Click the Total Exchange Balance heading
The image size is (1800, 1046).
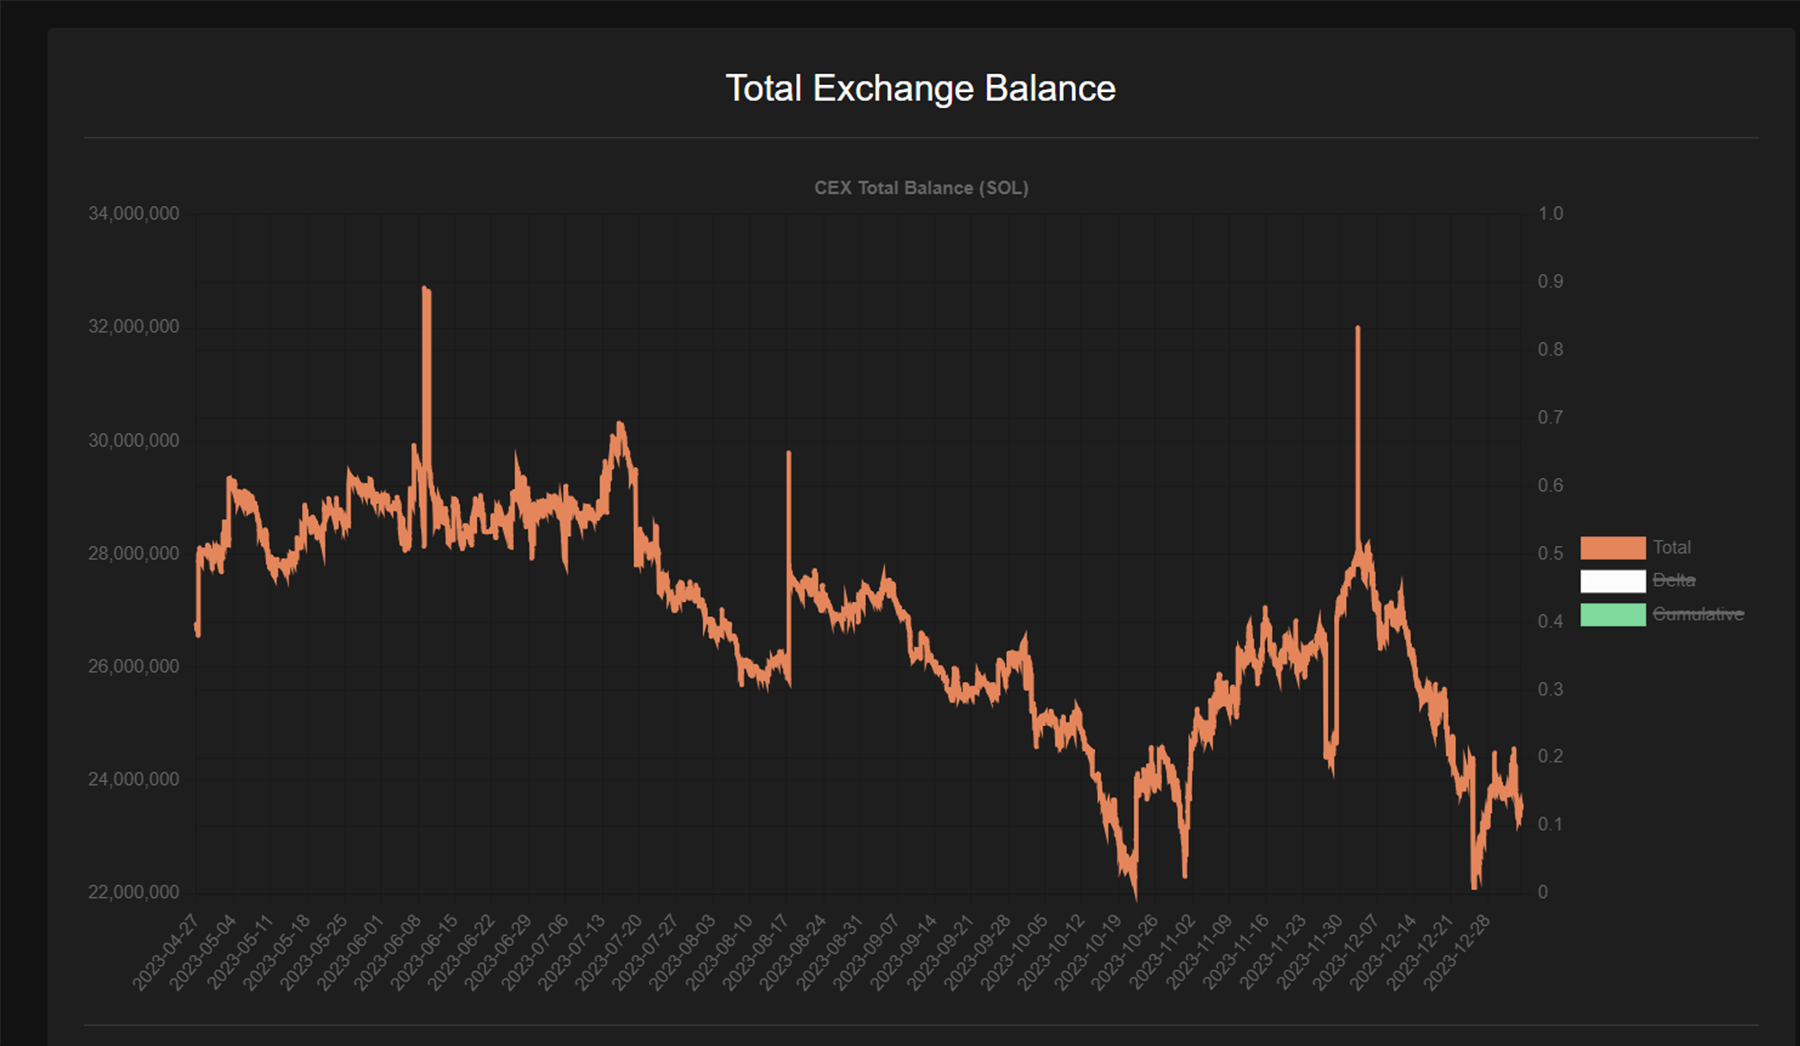click(920, 89)
